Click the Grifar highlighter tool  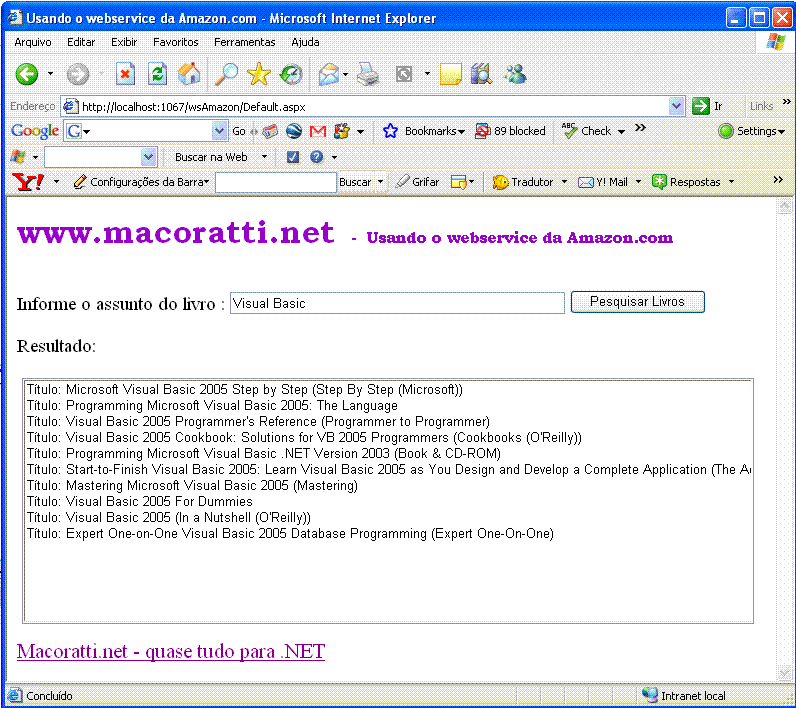[x=417, y=182]
